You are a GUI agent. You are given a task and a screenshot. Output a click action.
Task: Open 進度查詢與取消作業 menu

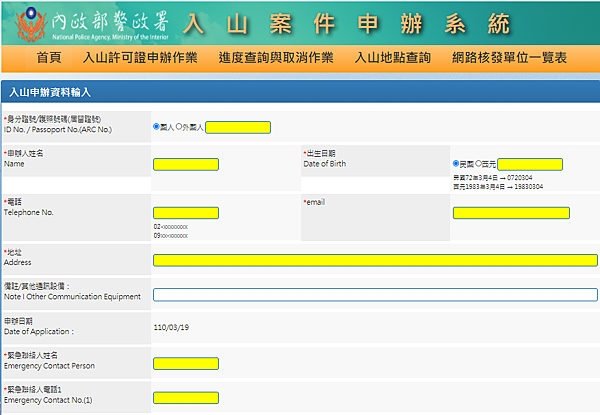coord(276,58)
